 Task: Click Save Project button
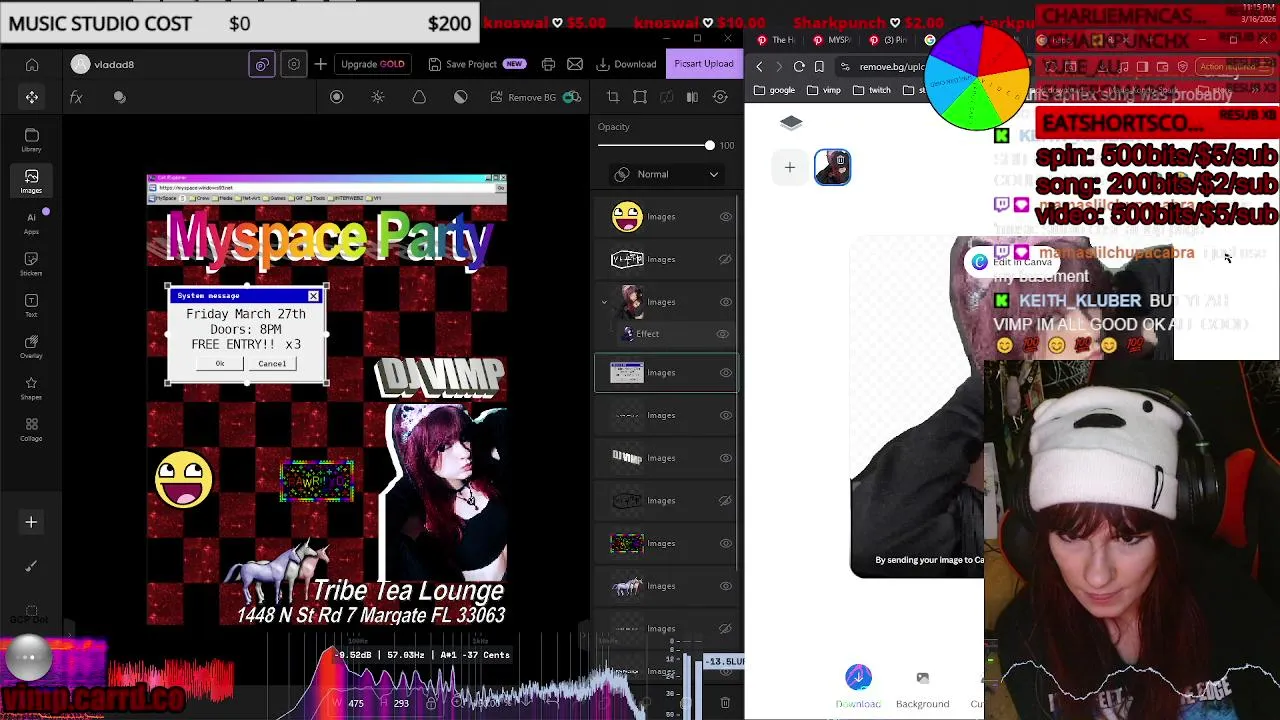pos(477,64)
